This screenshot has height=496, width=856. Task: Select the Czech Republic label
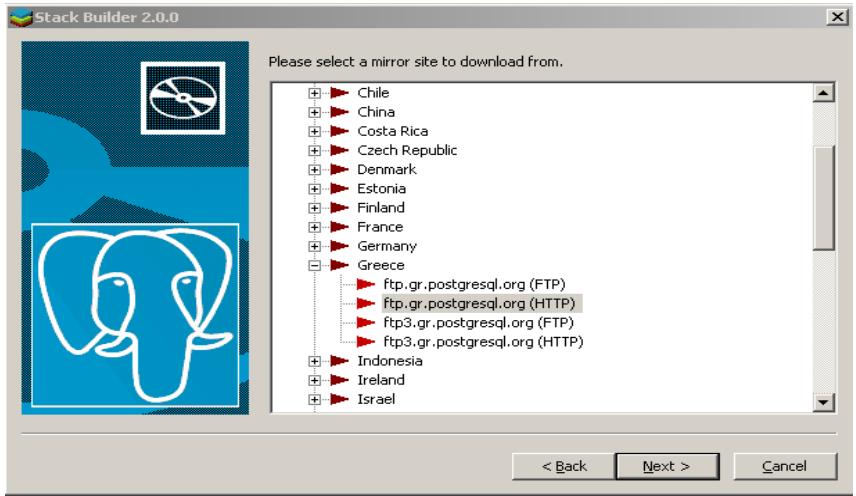point(407,150)
